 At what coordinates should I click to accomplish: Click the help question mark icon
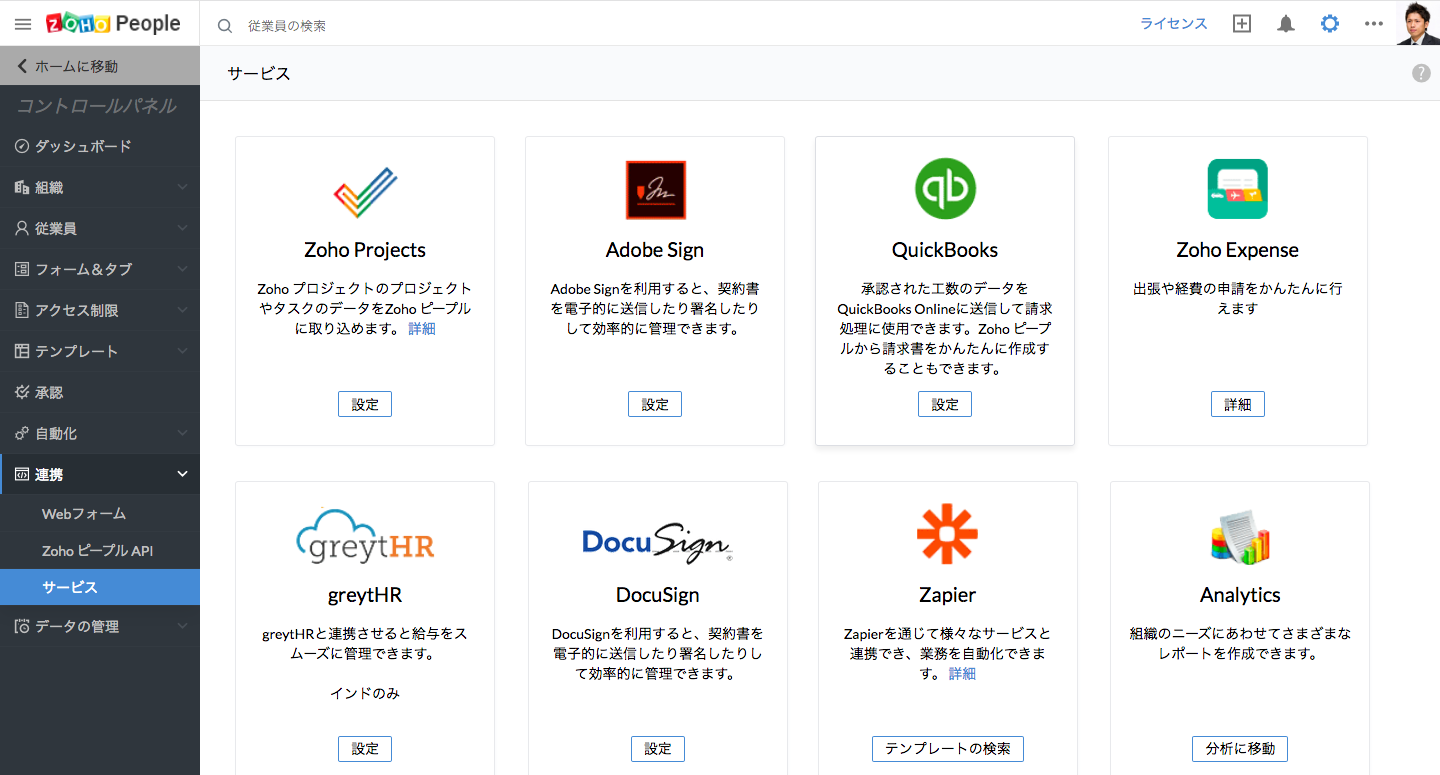click(x=1421, y=73)
